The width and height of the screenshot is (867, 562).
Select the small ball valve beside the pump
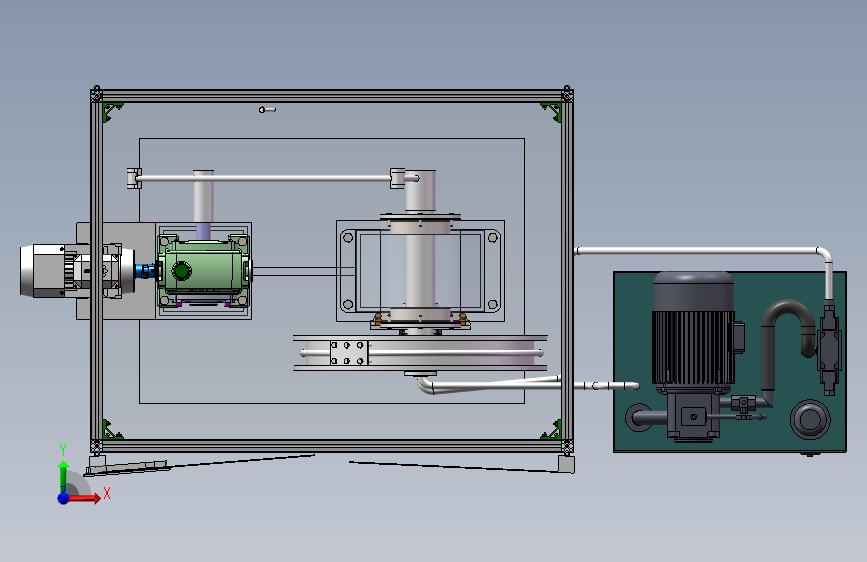click(x=743, y=404)
